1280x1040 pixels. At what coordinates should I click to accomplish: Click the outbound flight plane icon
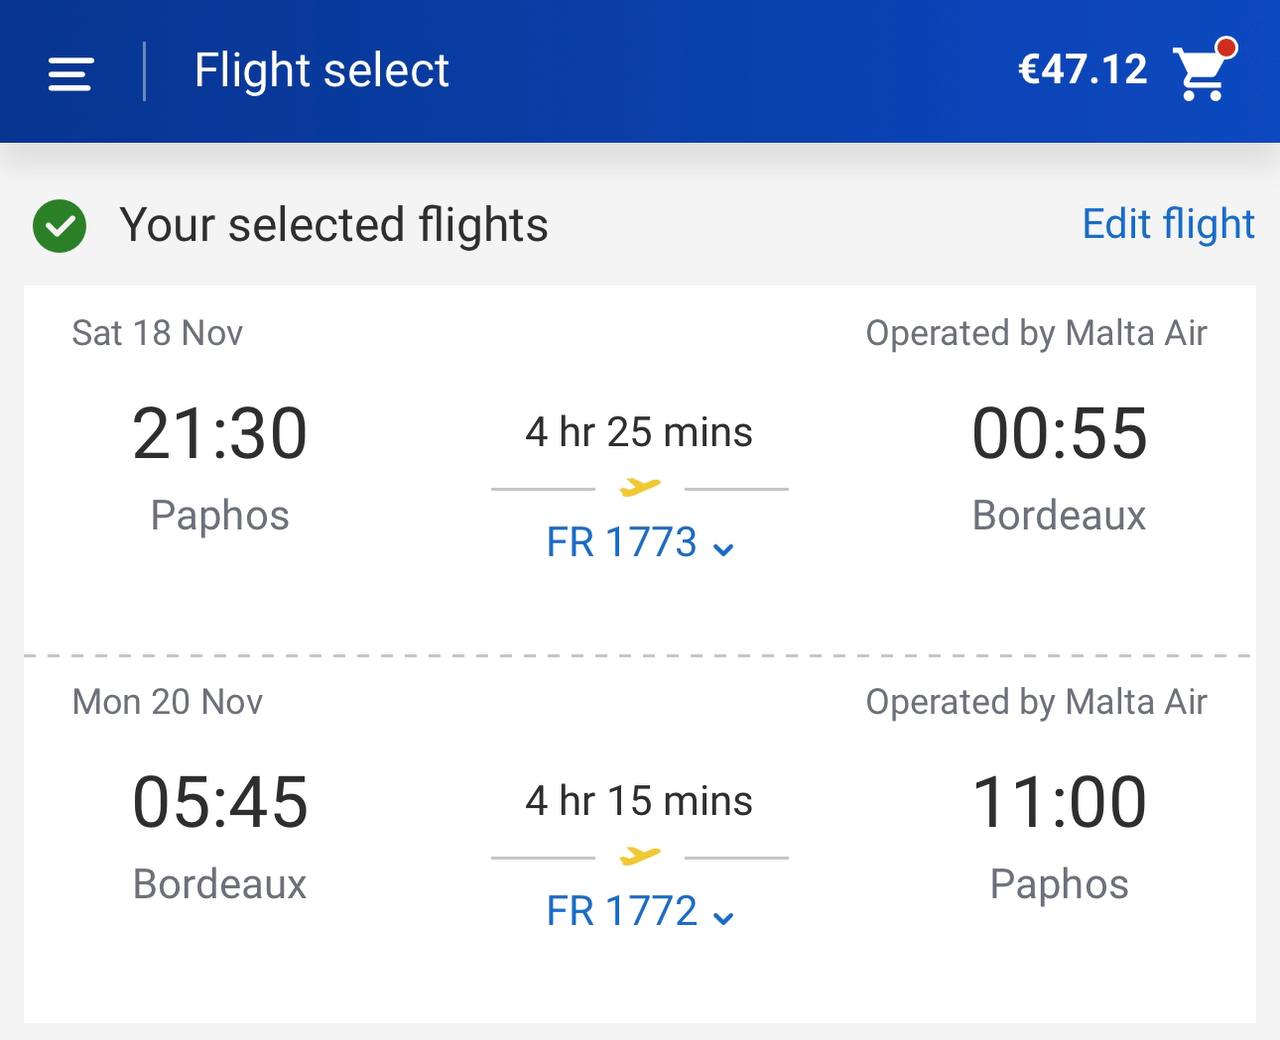[640, 487]
